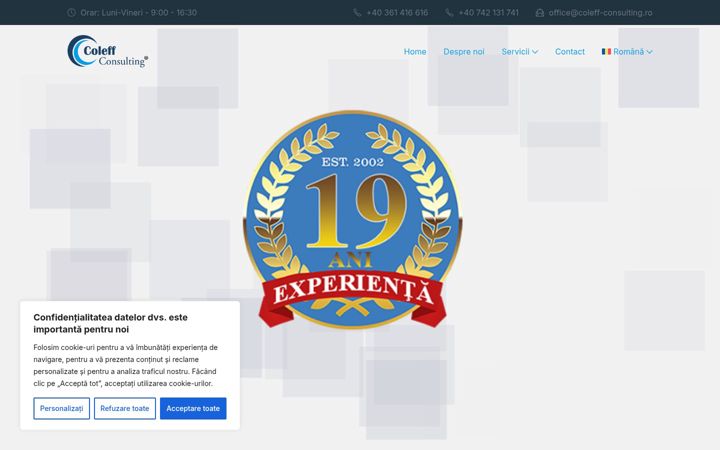Open the Română language selector

coord(627,51)
